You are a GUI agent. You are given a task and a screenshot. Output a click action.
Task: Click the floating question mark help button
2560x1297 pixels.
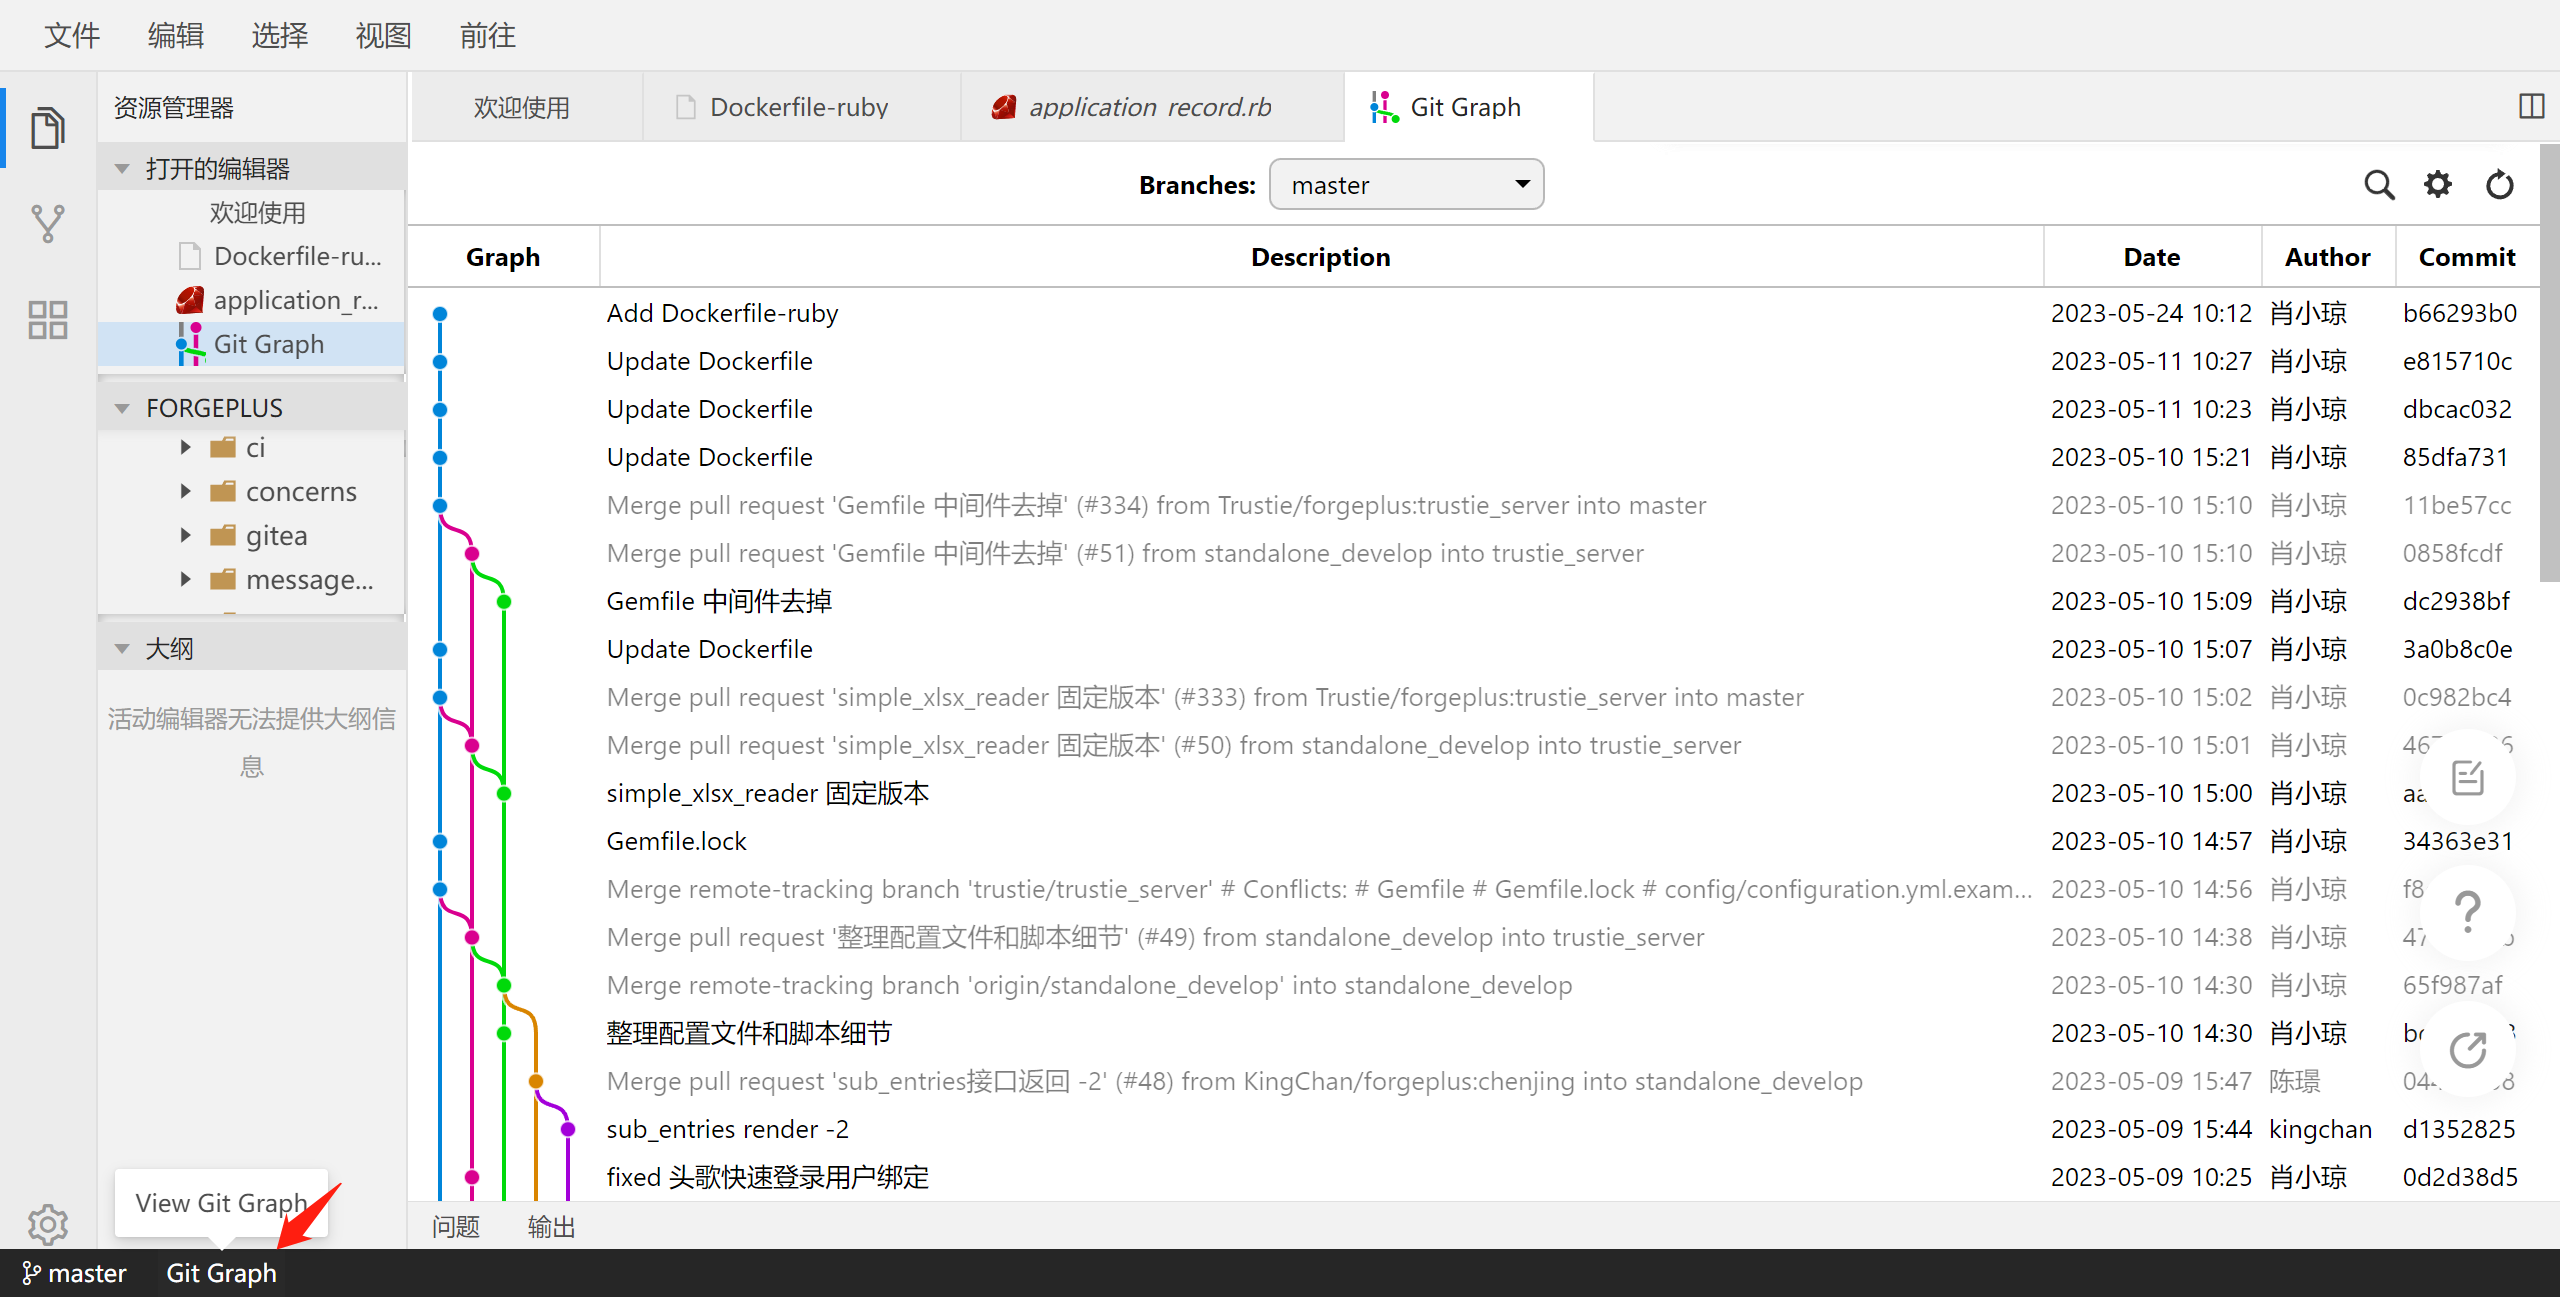point(2467,912)
